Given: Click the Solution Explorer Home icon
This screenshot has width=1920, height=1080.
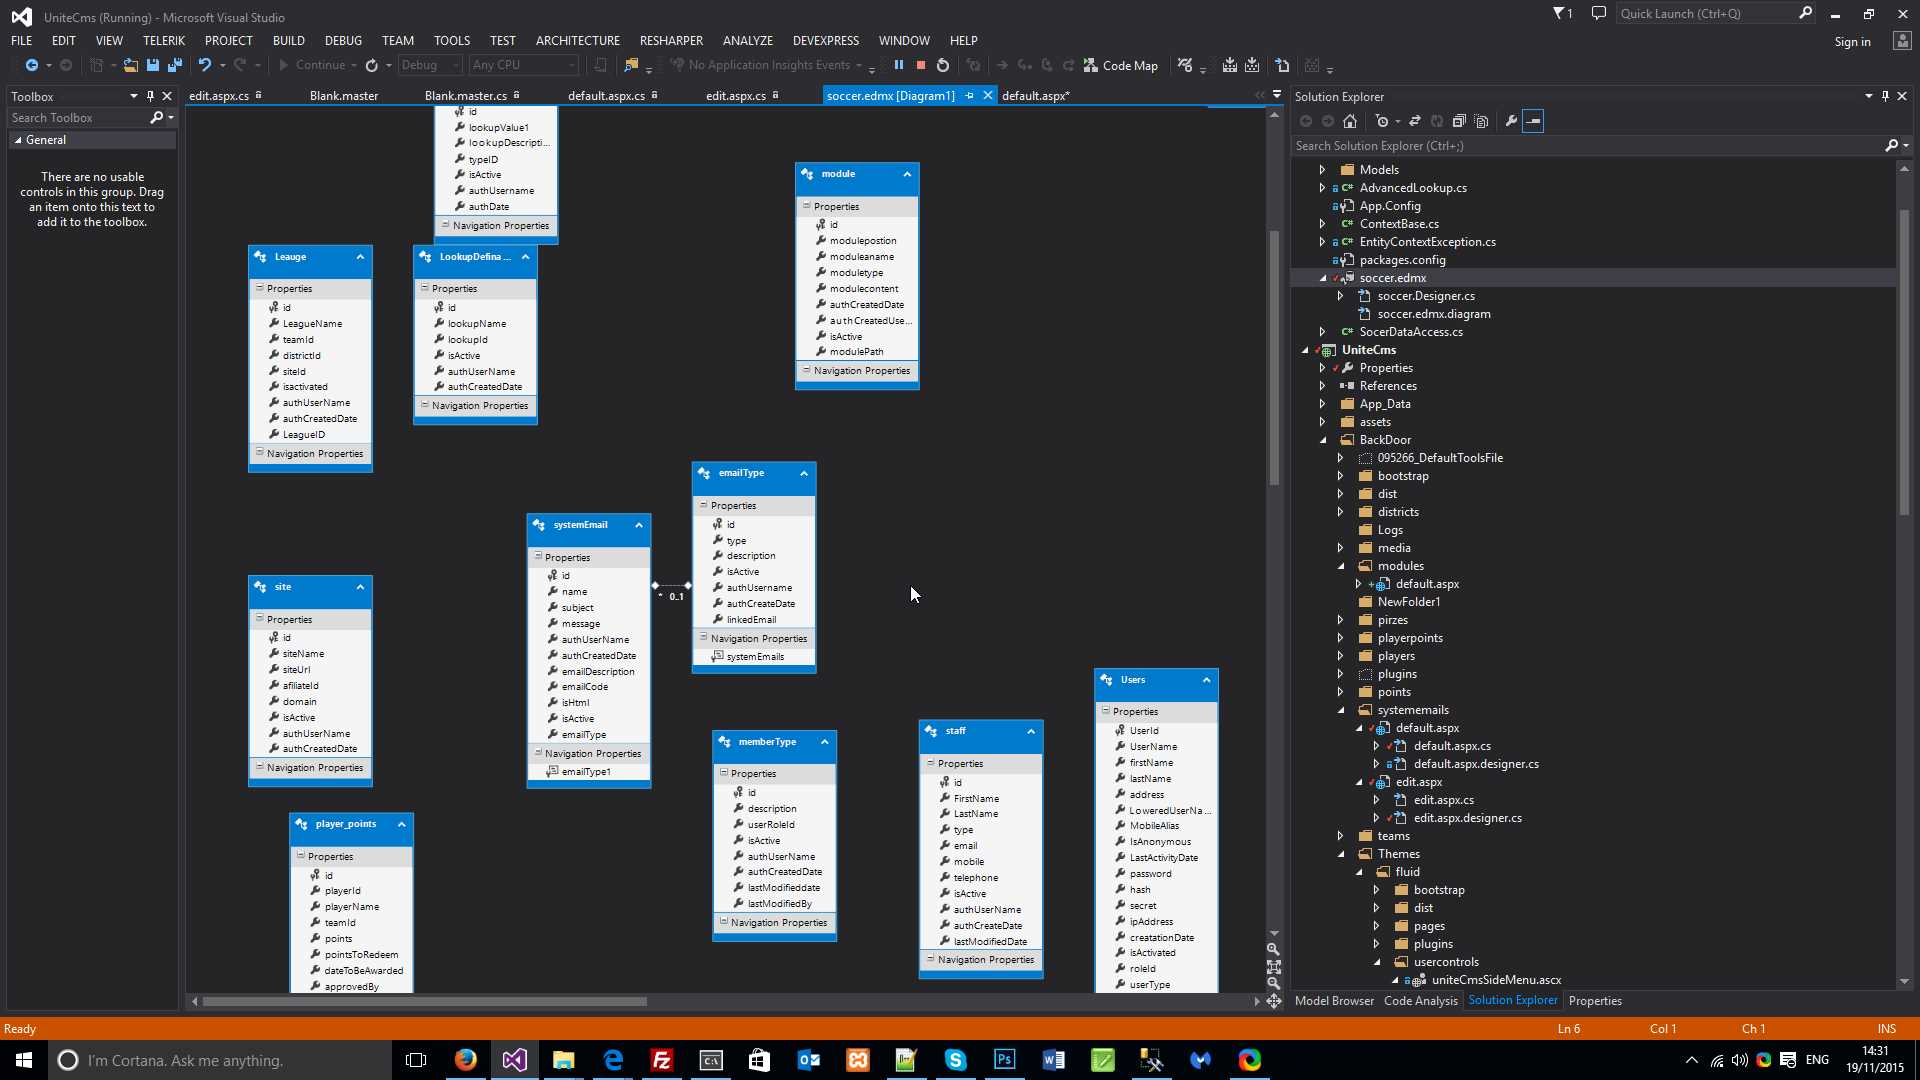Looking at the screenshot, I should click(1350, 121).
